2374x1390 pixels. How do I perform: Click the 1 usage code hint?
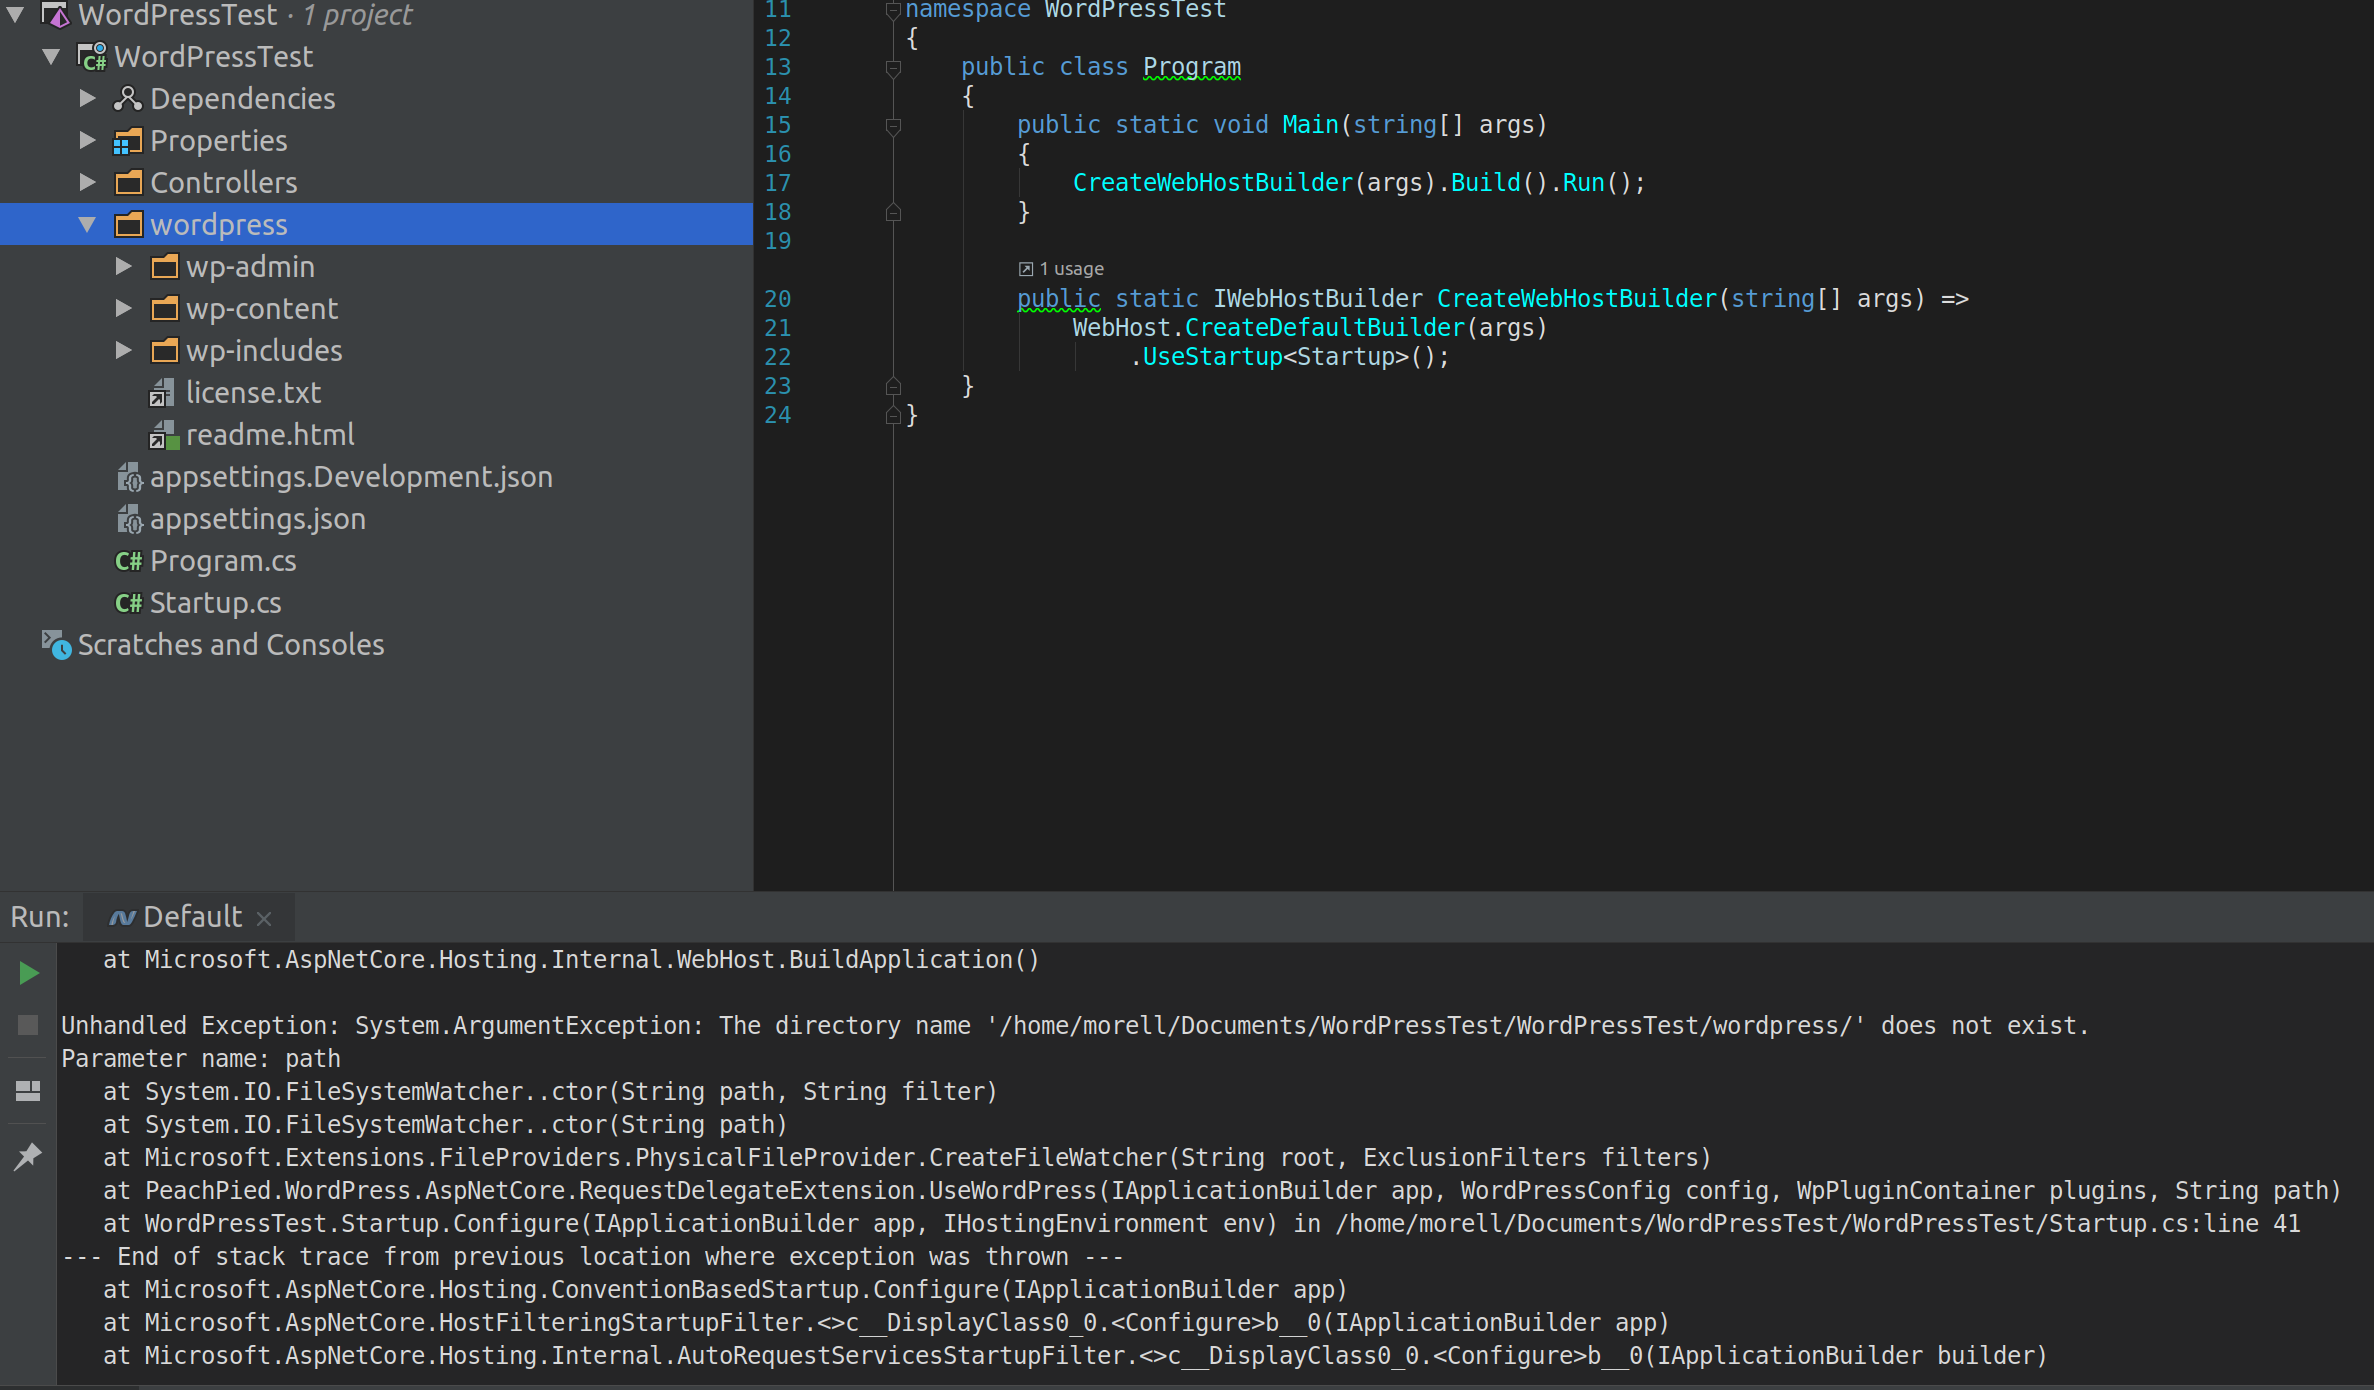tap(1070, 269)
